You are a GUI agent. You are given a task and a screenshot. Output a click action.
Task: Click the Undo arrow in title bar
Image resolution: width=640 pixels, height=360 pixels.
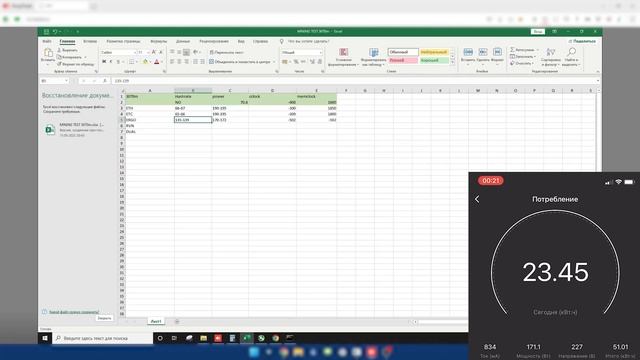[x=55, y=31]
